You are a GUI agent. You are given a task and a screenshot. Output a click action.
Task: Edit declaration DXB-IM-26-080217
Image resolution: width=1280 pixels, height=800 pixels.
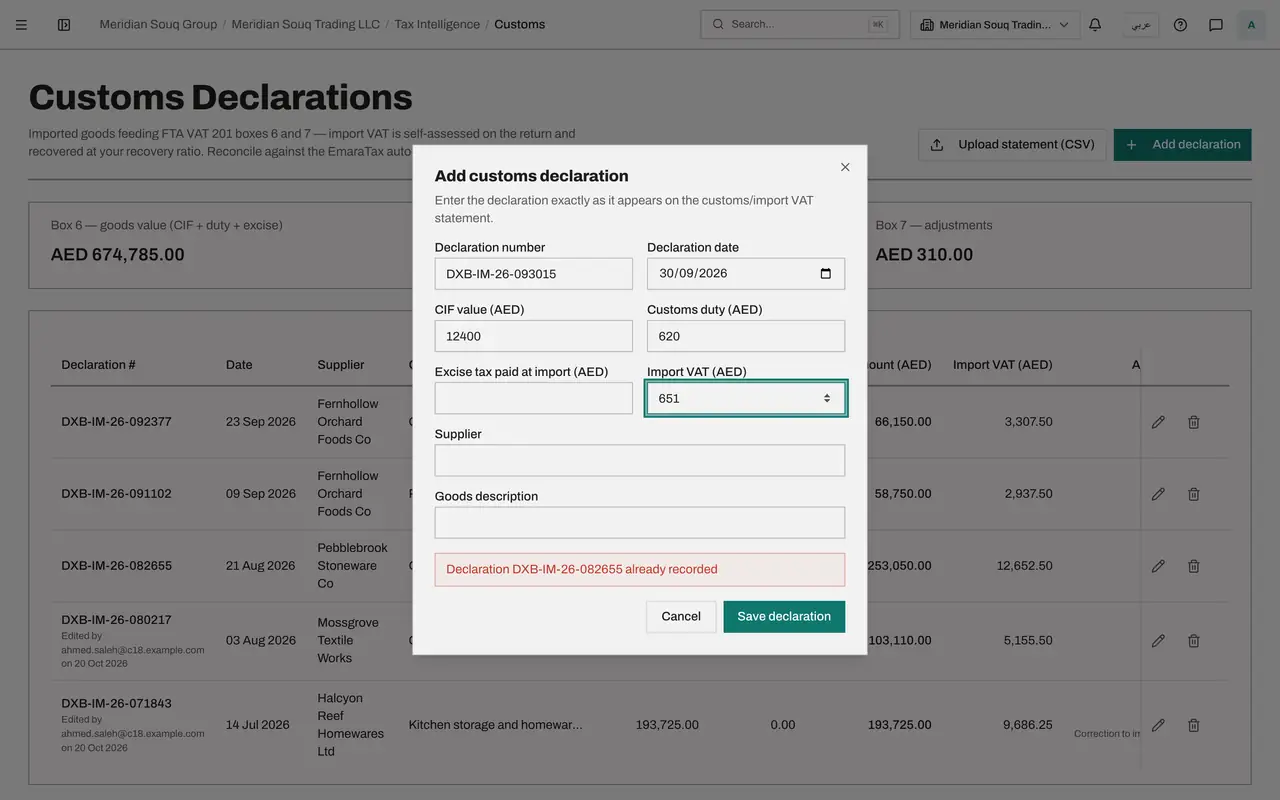1158,641
